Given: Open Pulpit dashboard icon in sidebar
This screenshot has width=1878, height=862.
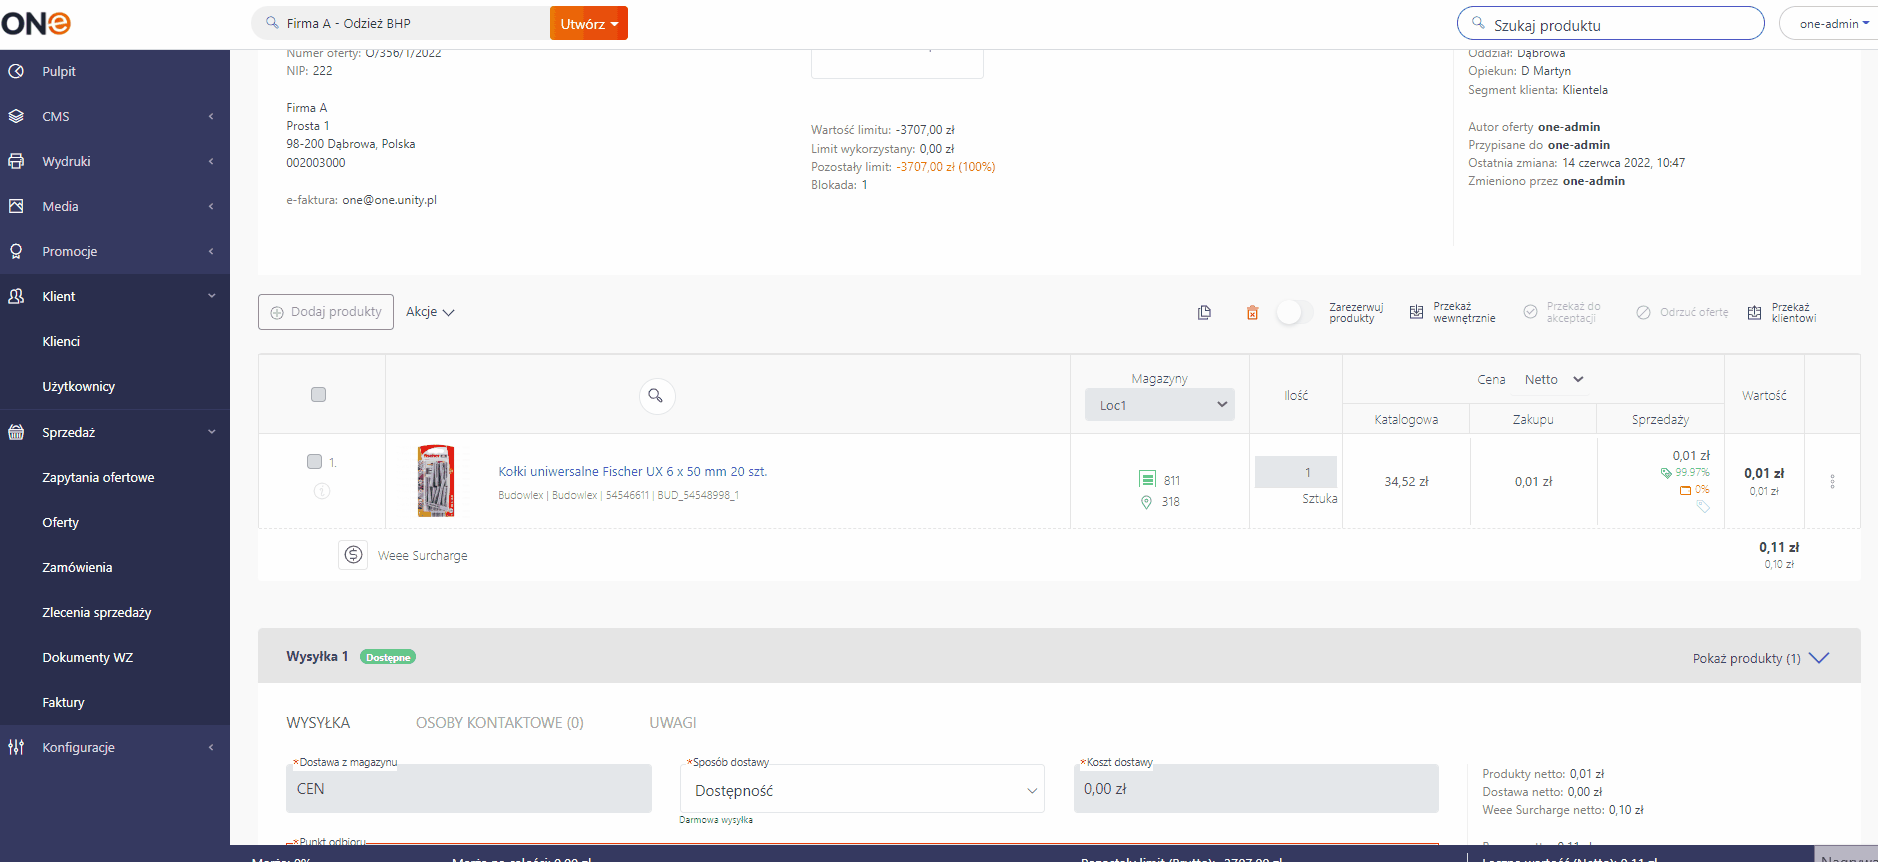Looking at the screenshot, I should (x=16, y=71).
